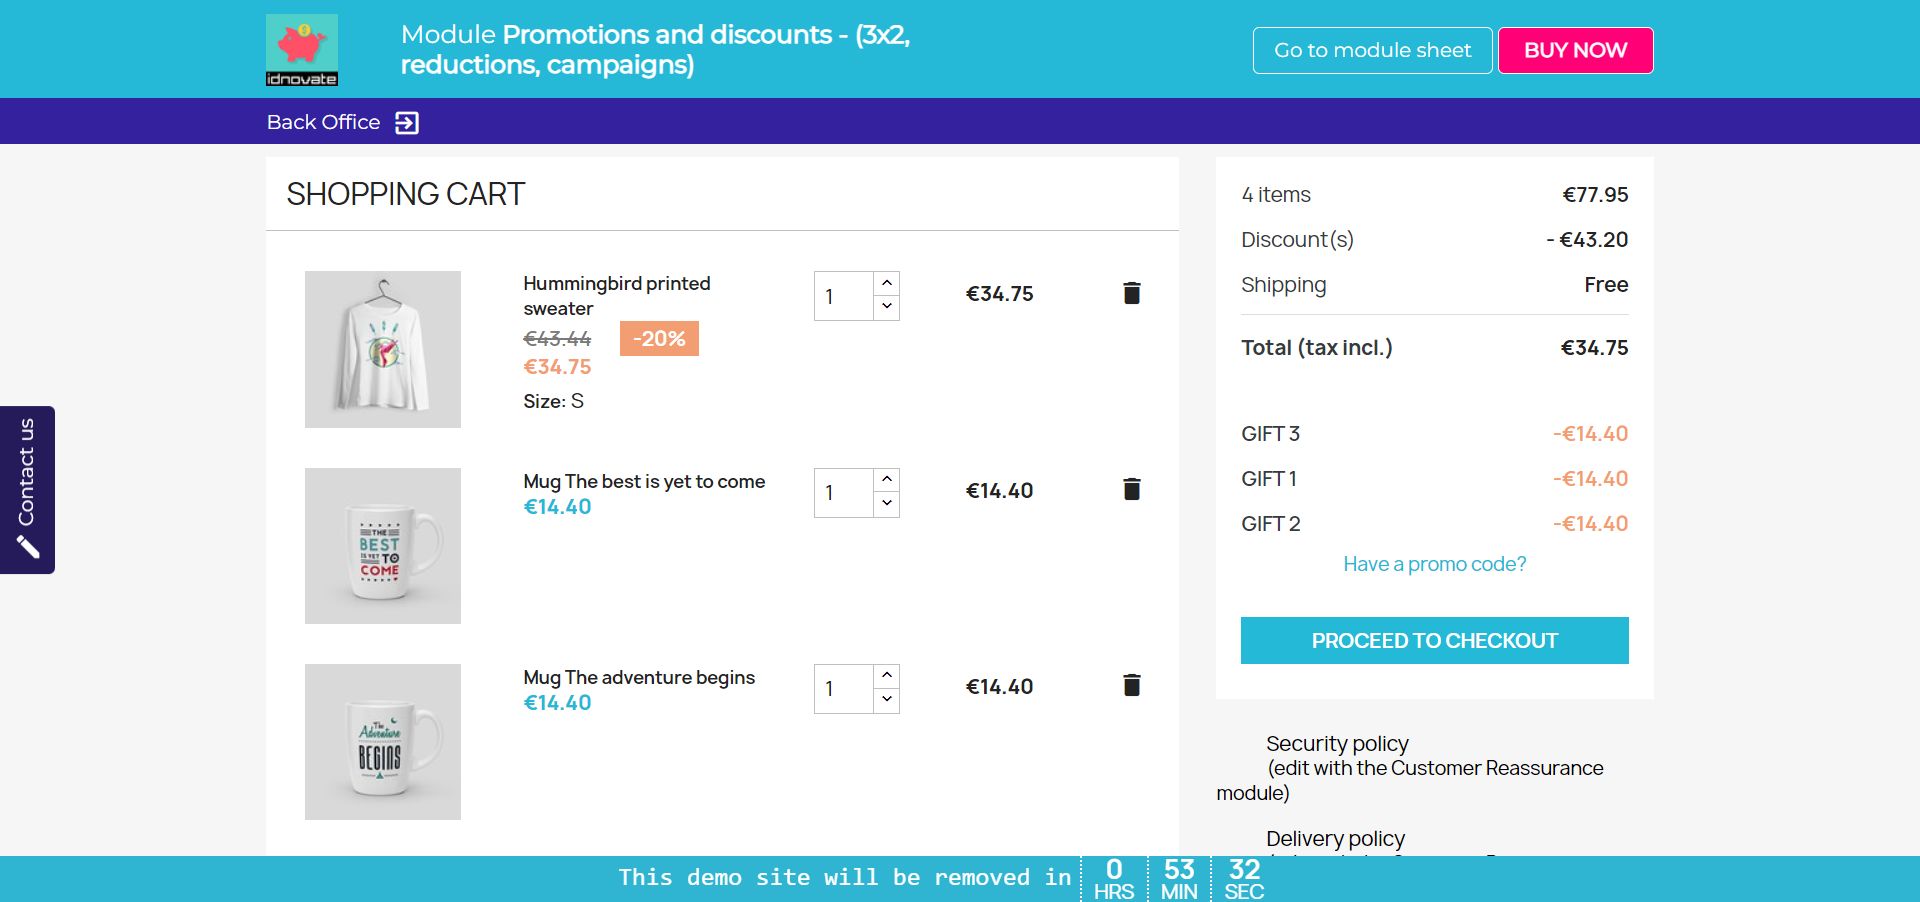Decrease quantity of Mug The best is yet to come

(887, 504)
